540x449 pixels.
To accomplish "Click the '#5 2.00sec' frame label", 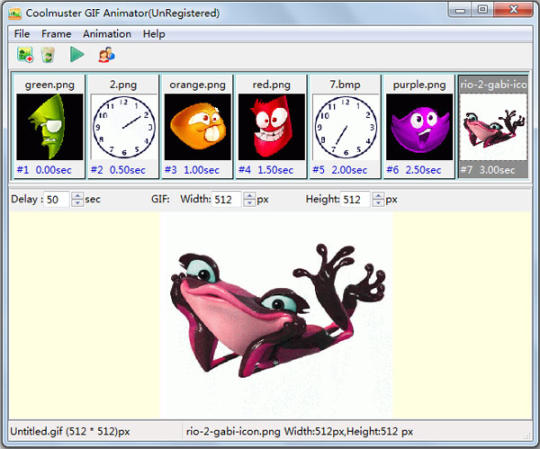I will pyautogui.click(x=340, y=170).
